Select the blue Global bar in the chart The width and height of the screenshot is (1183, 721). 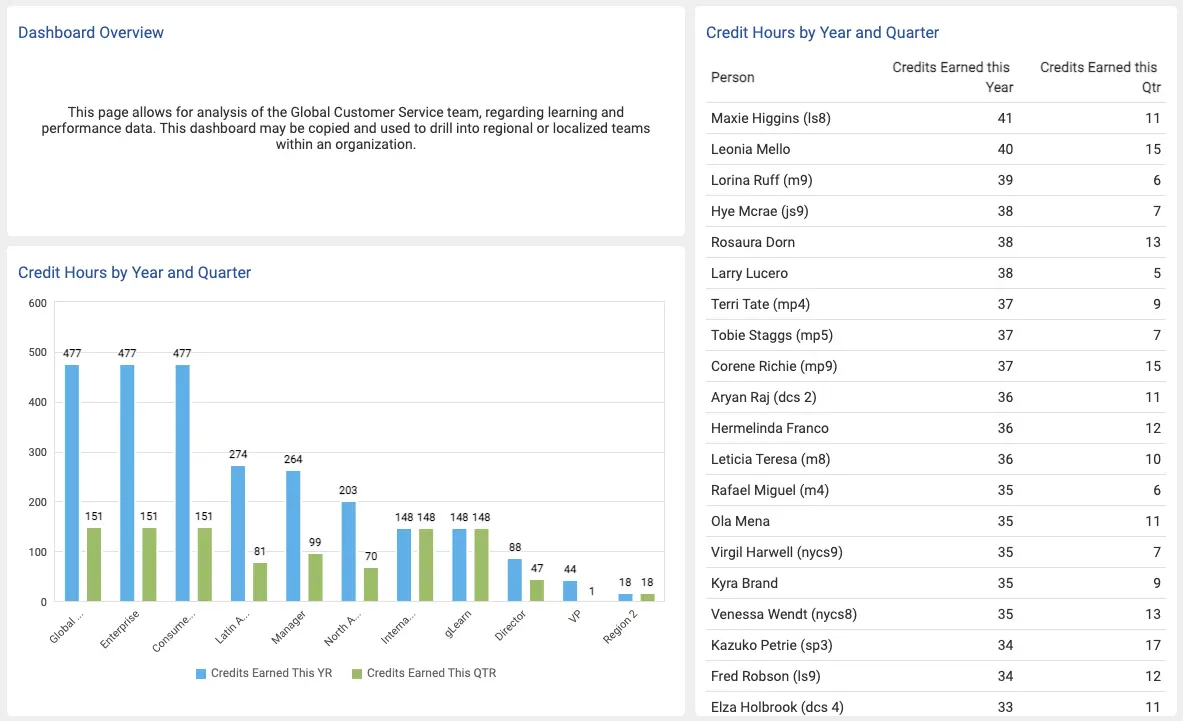[69, 480]
